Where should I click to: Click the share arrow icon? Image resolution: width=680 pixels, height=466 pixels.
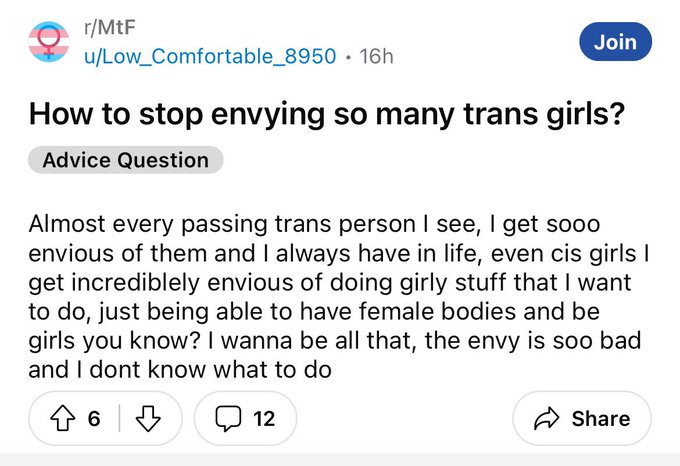(546, 419)
